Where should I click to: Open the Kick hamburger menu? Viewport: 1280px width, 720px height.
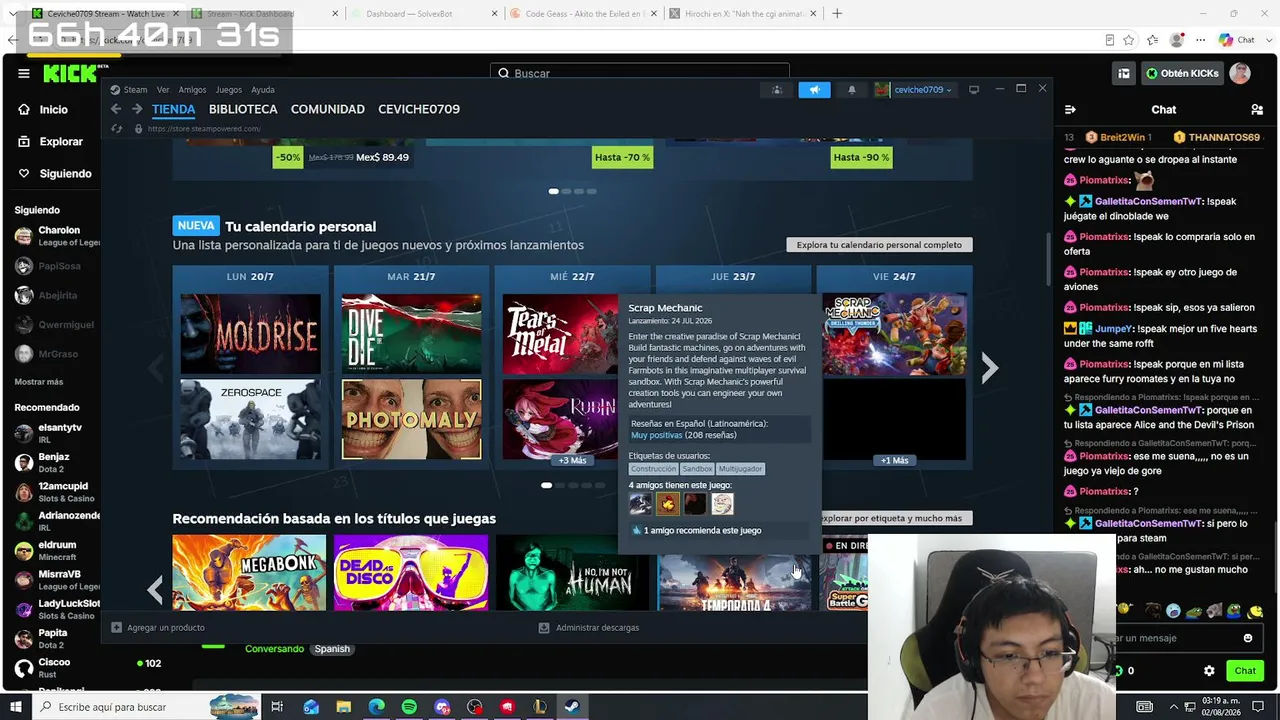click(x=24, y=73)
